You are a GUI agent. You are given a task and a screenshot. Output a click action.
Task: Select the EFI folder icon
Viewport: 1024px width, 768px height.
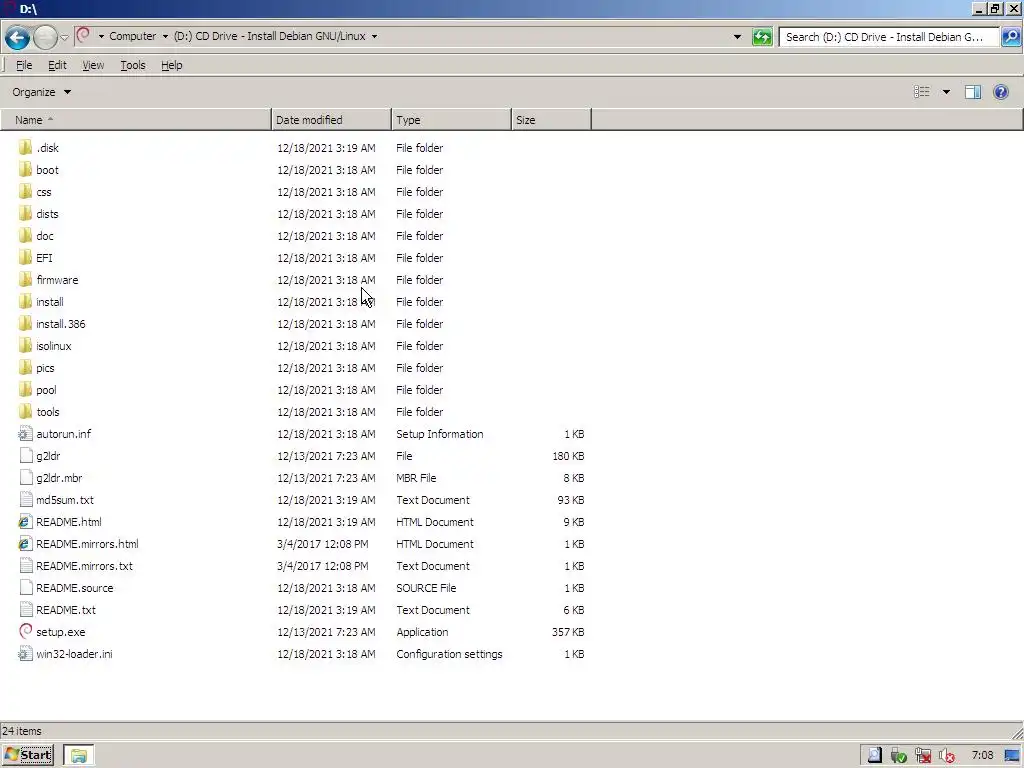click(x=25, y=258)
